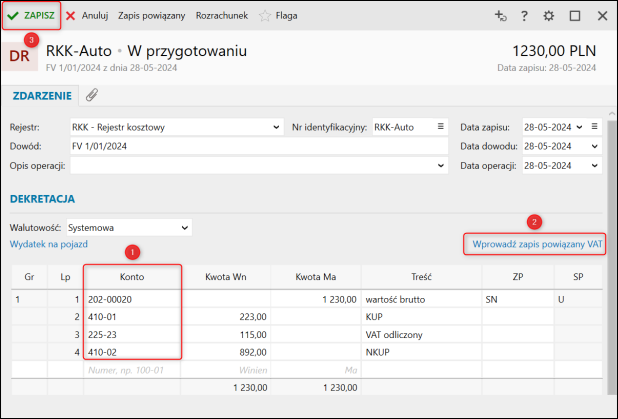Open attachments via the paperclip icon
The height and width of the screenshot is (419, 618).
92,95
